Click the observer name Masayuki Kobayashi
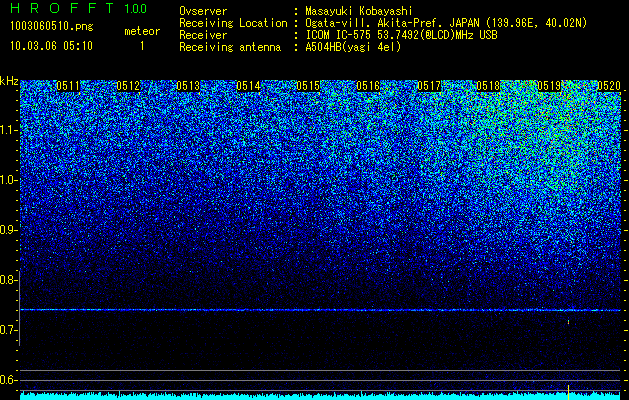The width and height of the screenshot is (629, 400). tap(359, 11)
